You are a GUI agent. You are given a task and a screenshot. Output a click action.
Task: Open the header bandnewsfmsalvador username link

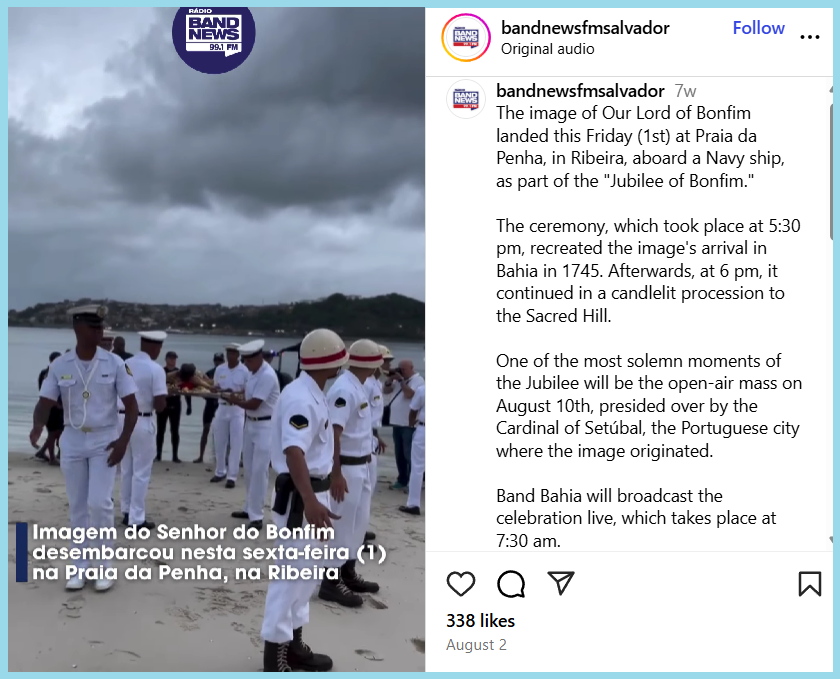pos(585,28)
